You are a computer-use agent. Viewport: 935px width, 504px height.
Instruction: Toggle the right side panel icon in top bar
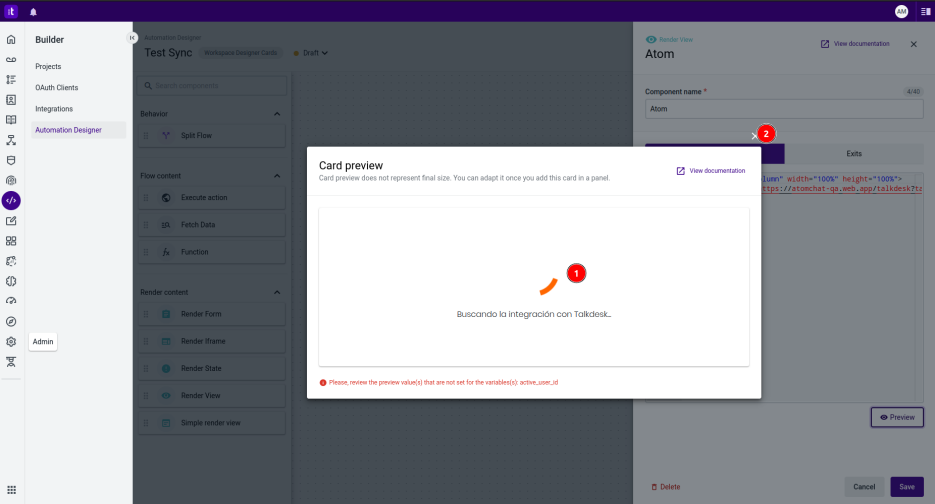click(x=924, y=11)
